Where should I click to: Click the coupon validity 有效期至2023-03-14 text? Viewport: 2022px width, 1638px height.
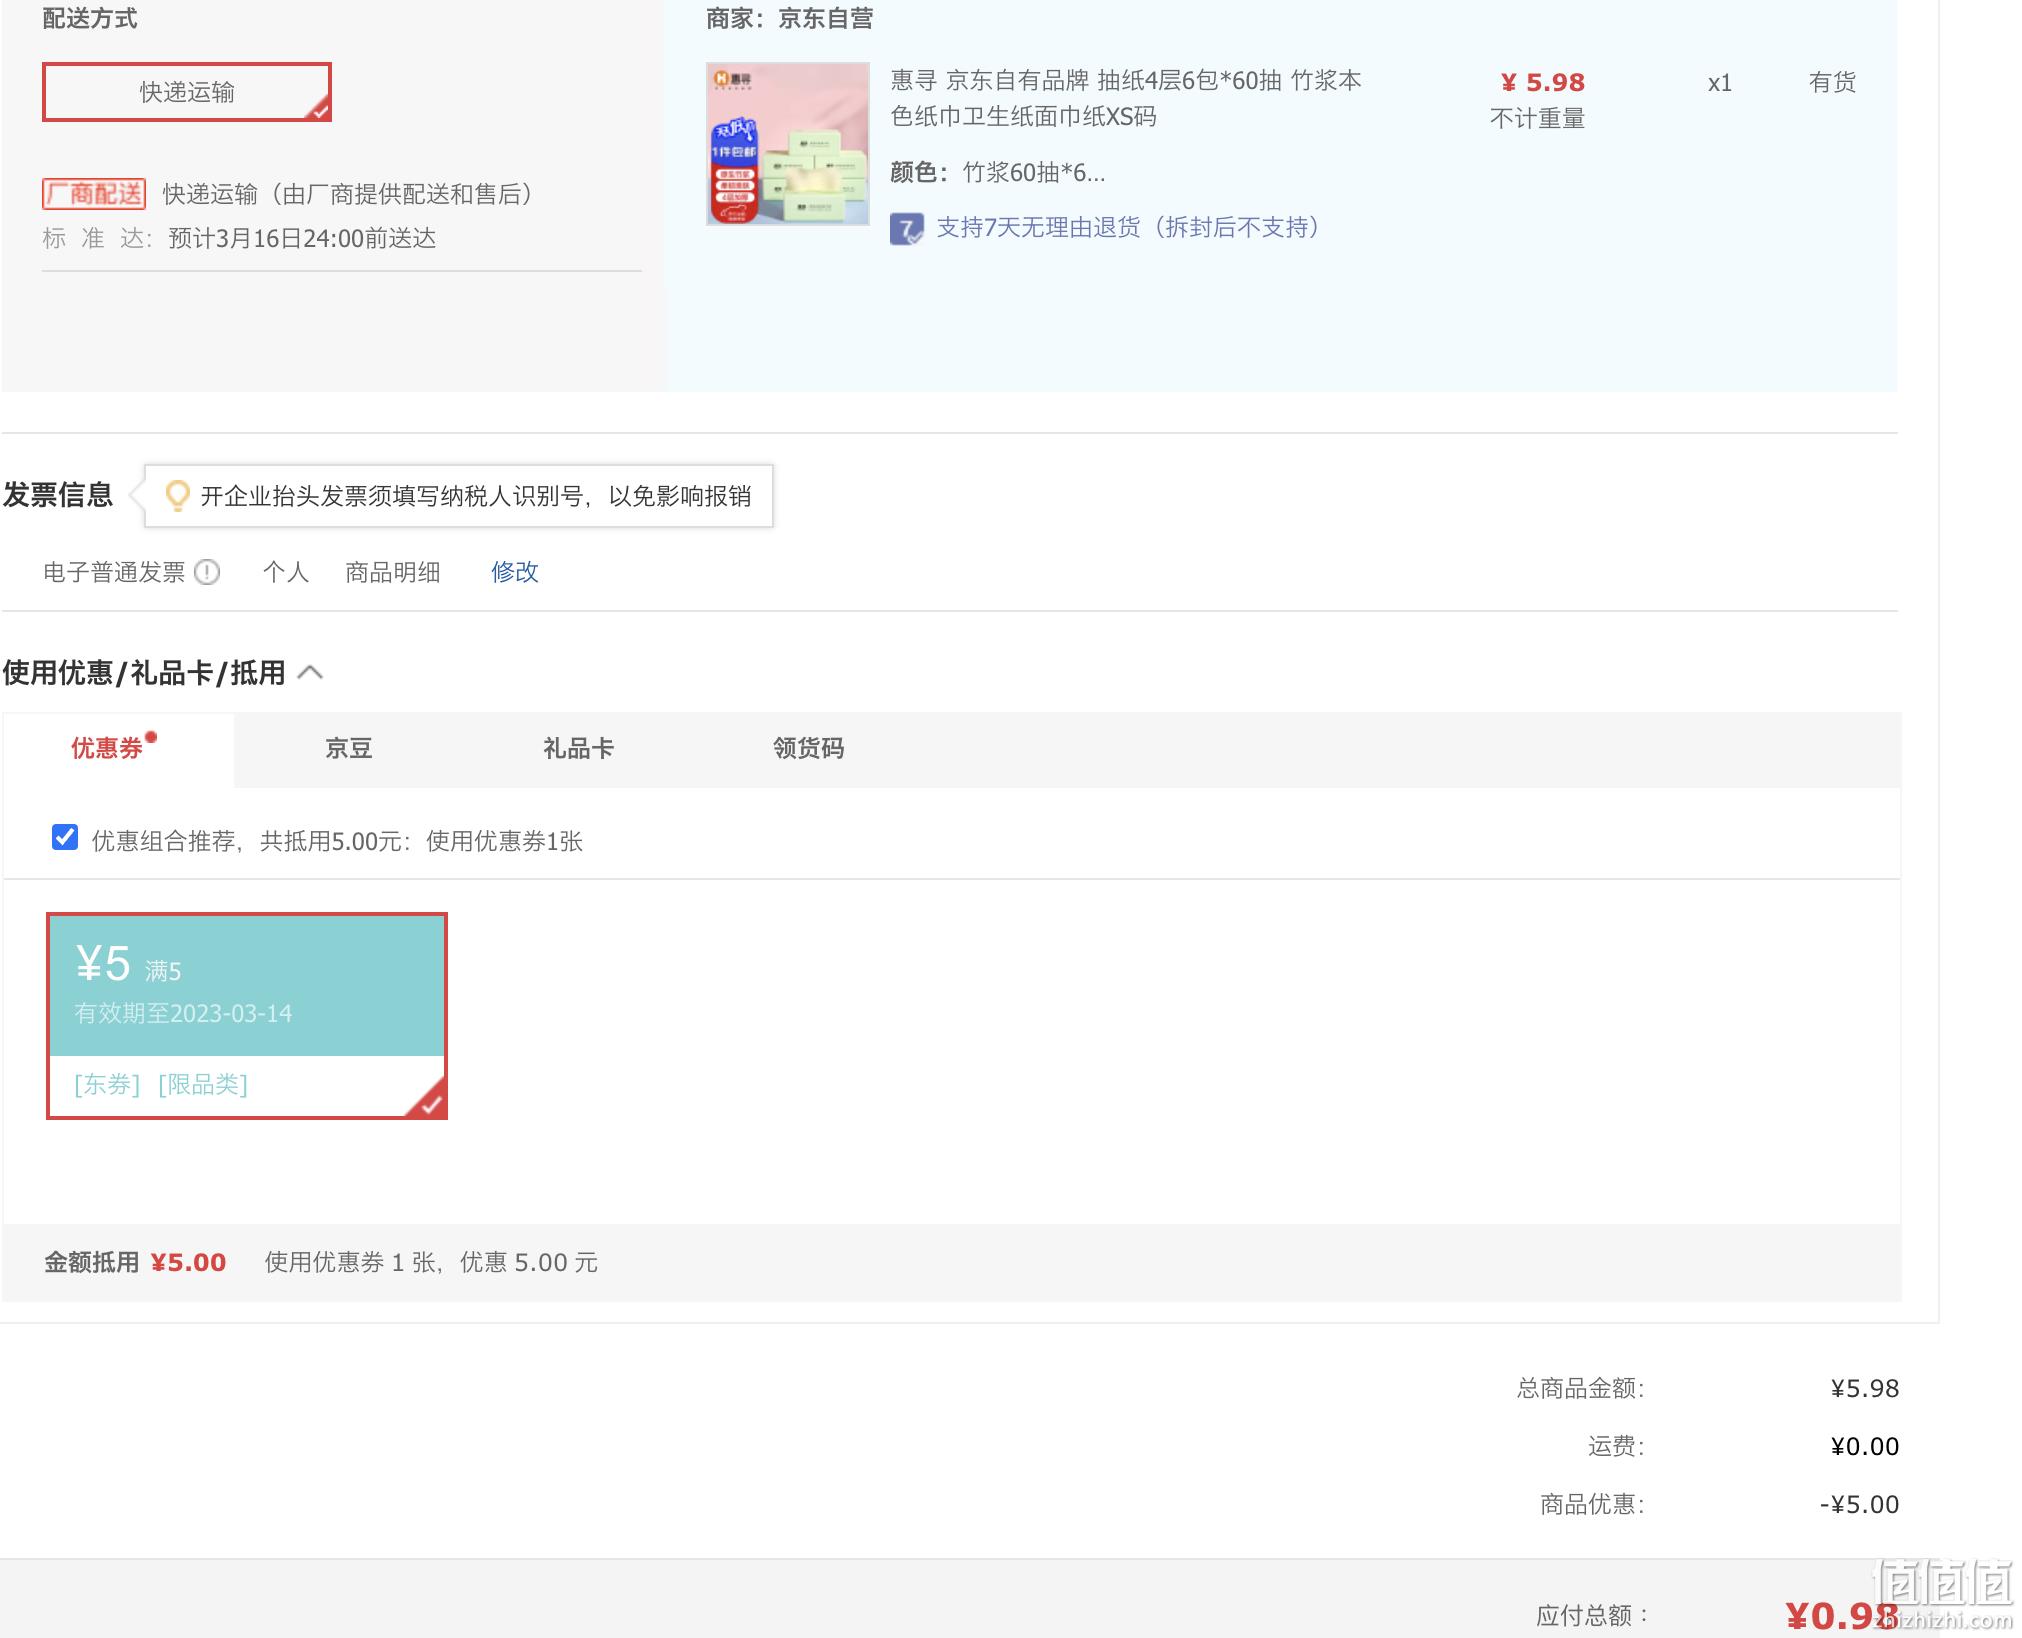tap(183, 1014)
